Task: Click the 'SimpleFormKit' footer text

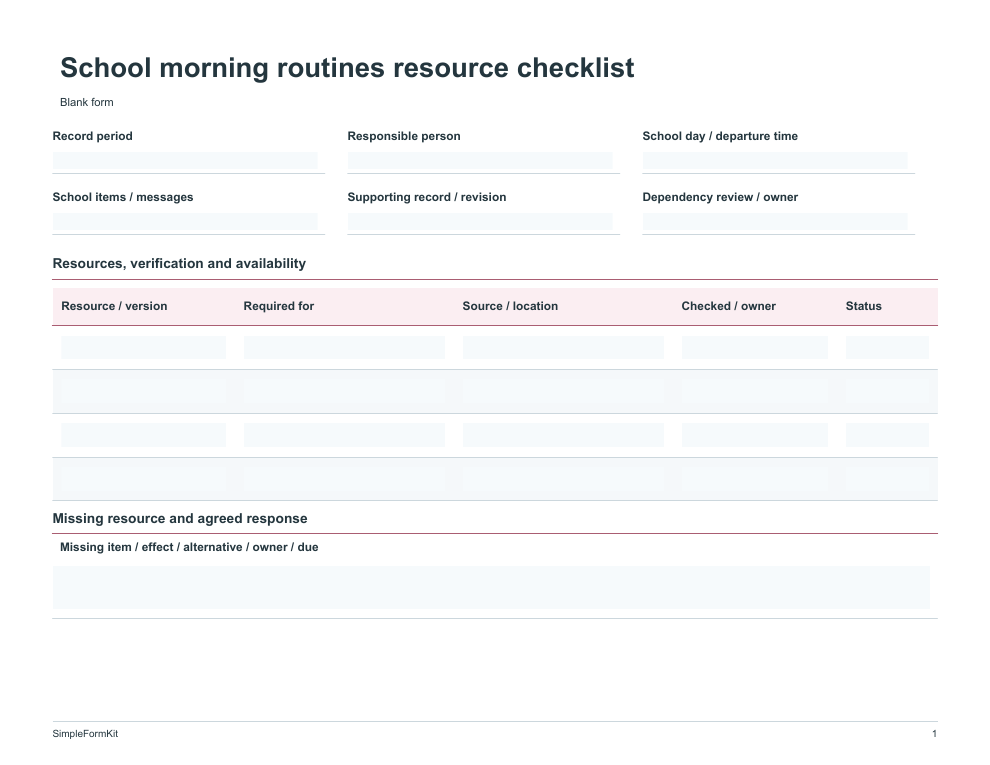Action: click(x=85, y=733)
